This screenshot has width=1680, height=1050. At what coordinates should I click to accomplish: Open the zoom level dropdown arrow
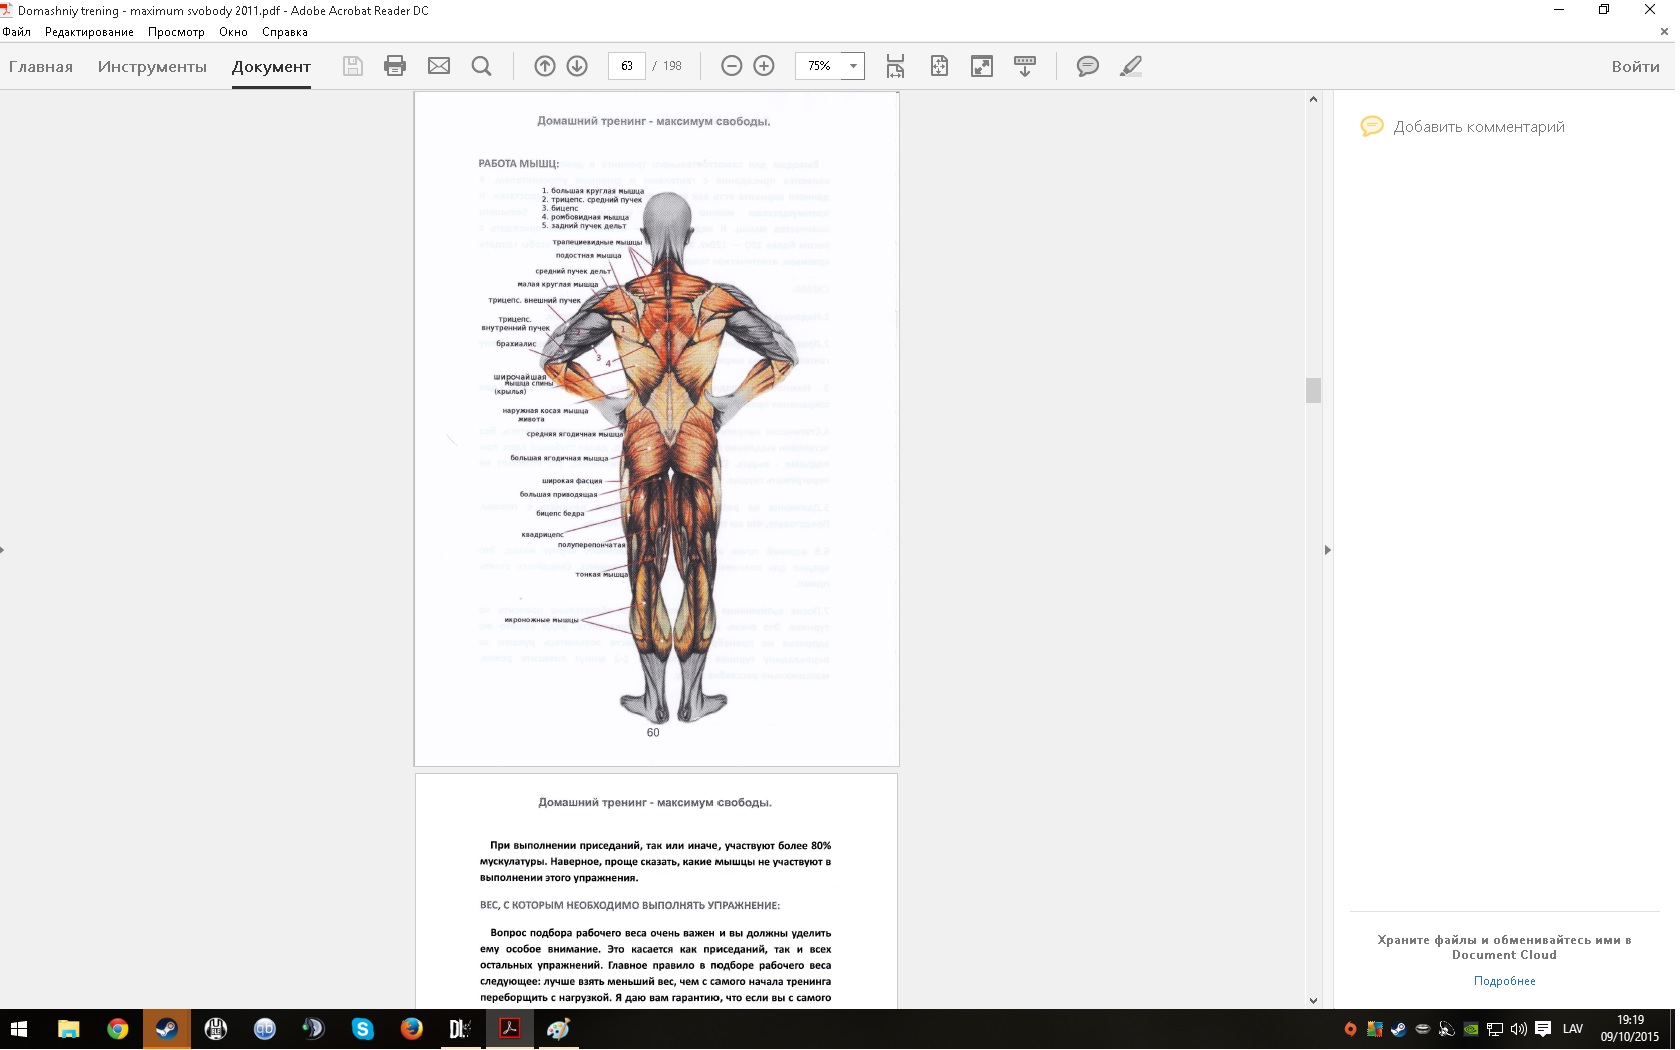tap(853, 66)
